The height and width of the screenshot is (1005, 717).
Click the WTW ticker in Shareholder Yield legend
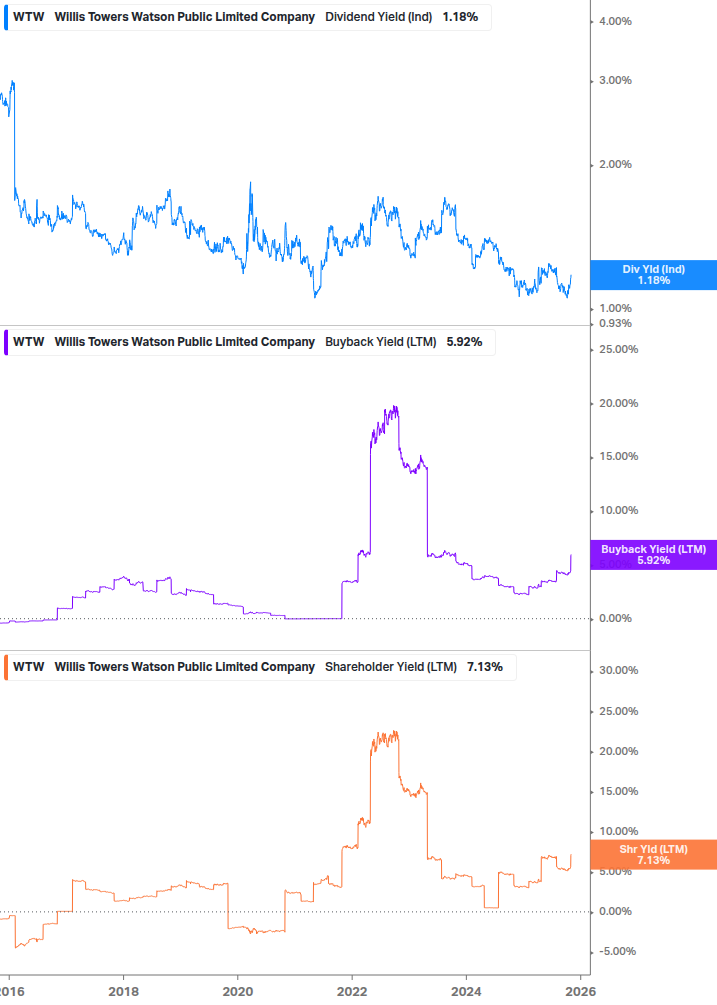pyautogui.click(x=29, y=667)
